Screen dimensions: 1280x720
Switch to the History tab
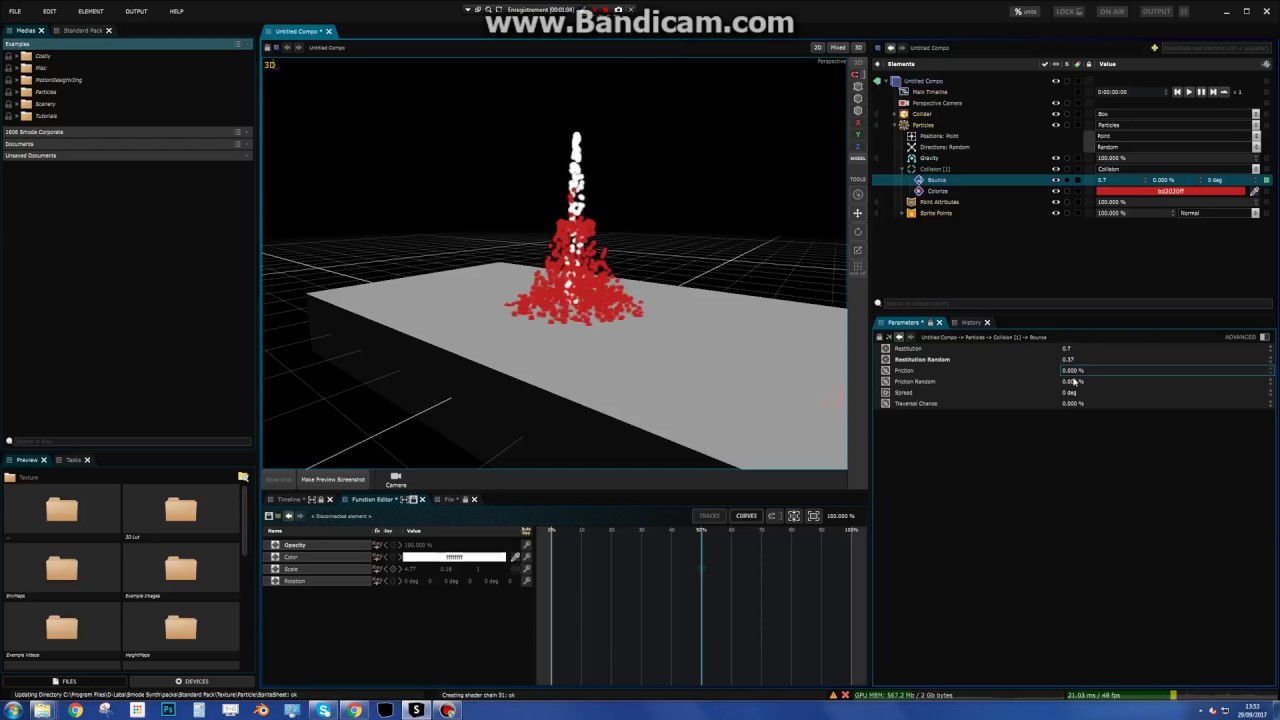pos(971,323)
